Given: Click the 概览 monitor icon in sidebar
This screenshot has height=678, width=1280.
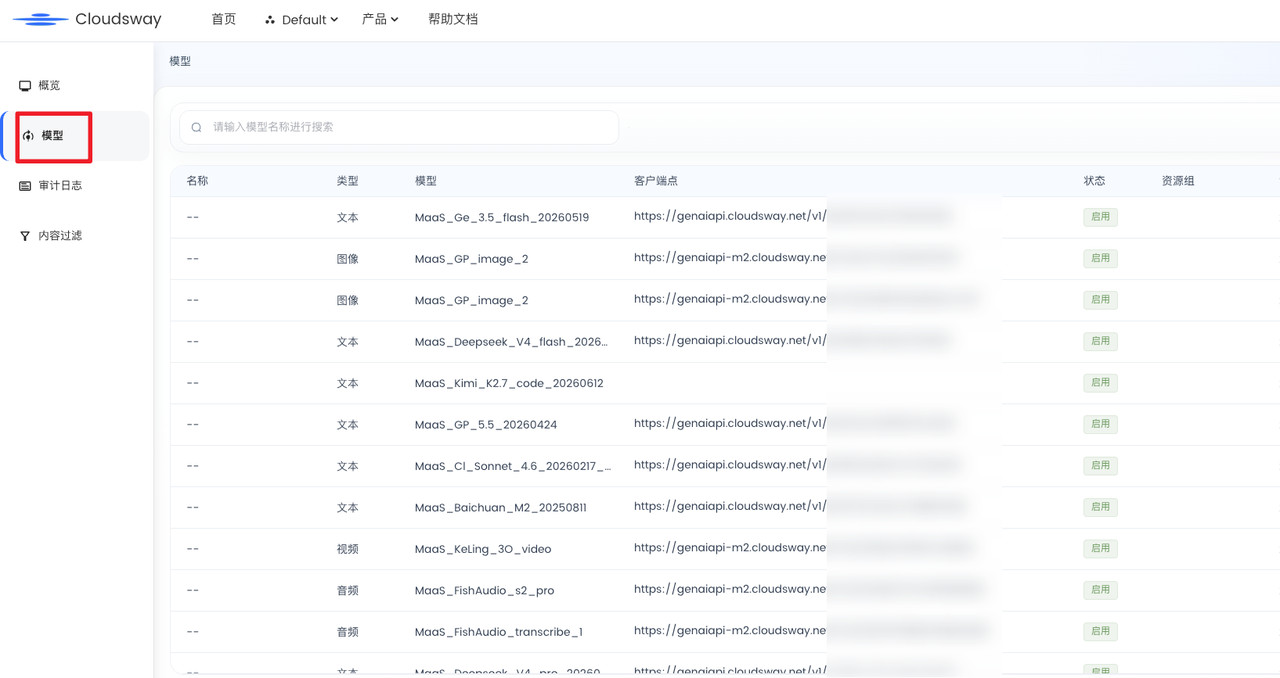Looking at the screenshot, I should (x=25, y=86).
